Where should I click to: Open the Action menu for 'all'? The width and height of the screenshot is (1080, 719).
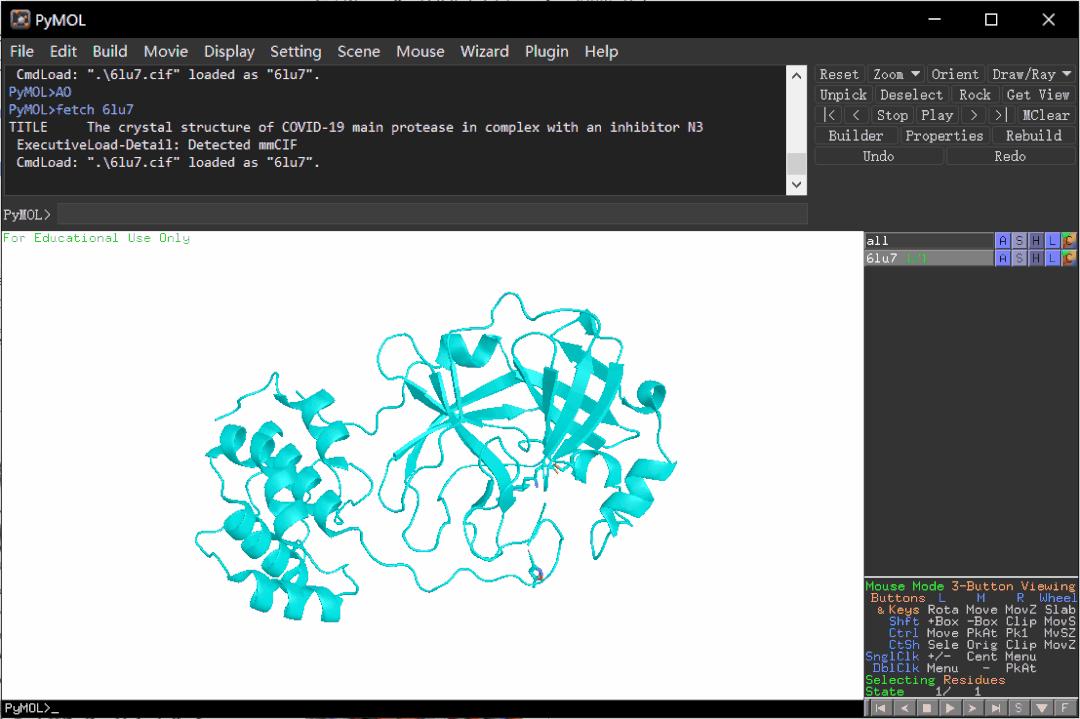(1002, 240)
